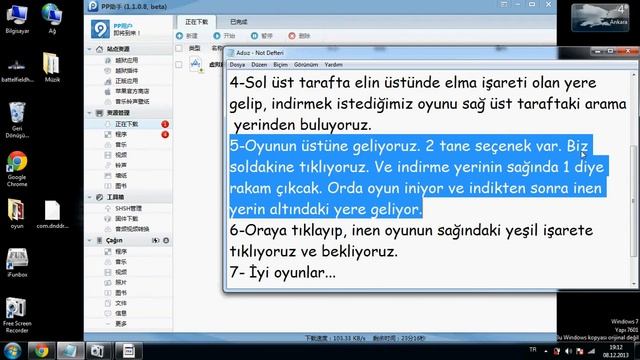Screen dimensions: 640x360
Task: Open 程序 under the Çağın device
Action: [x=121, y=251]
